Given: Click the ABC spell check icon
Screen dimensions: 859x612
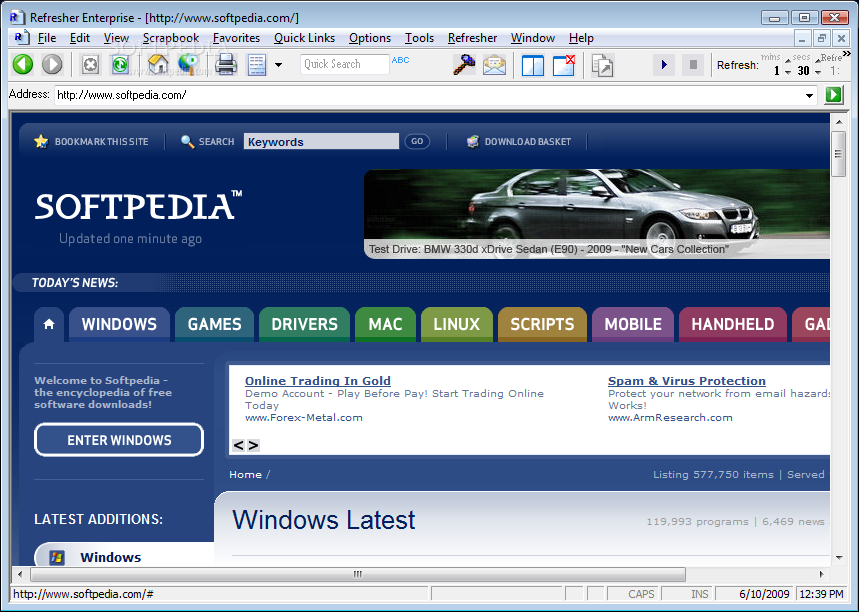Looking at the screenshot, I should click(x=400, y=60).
